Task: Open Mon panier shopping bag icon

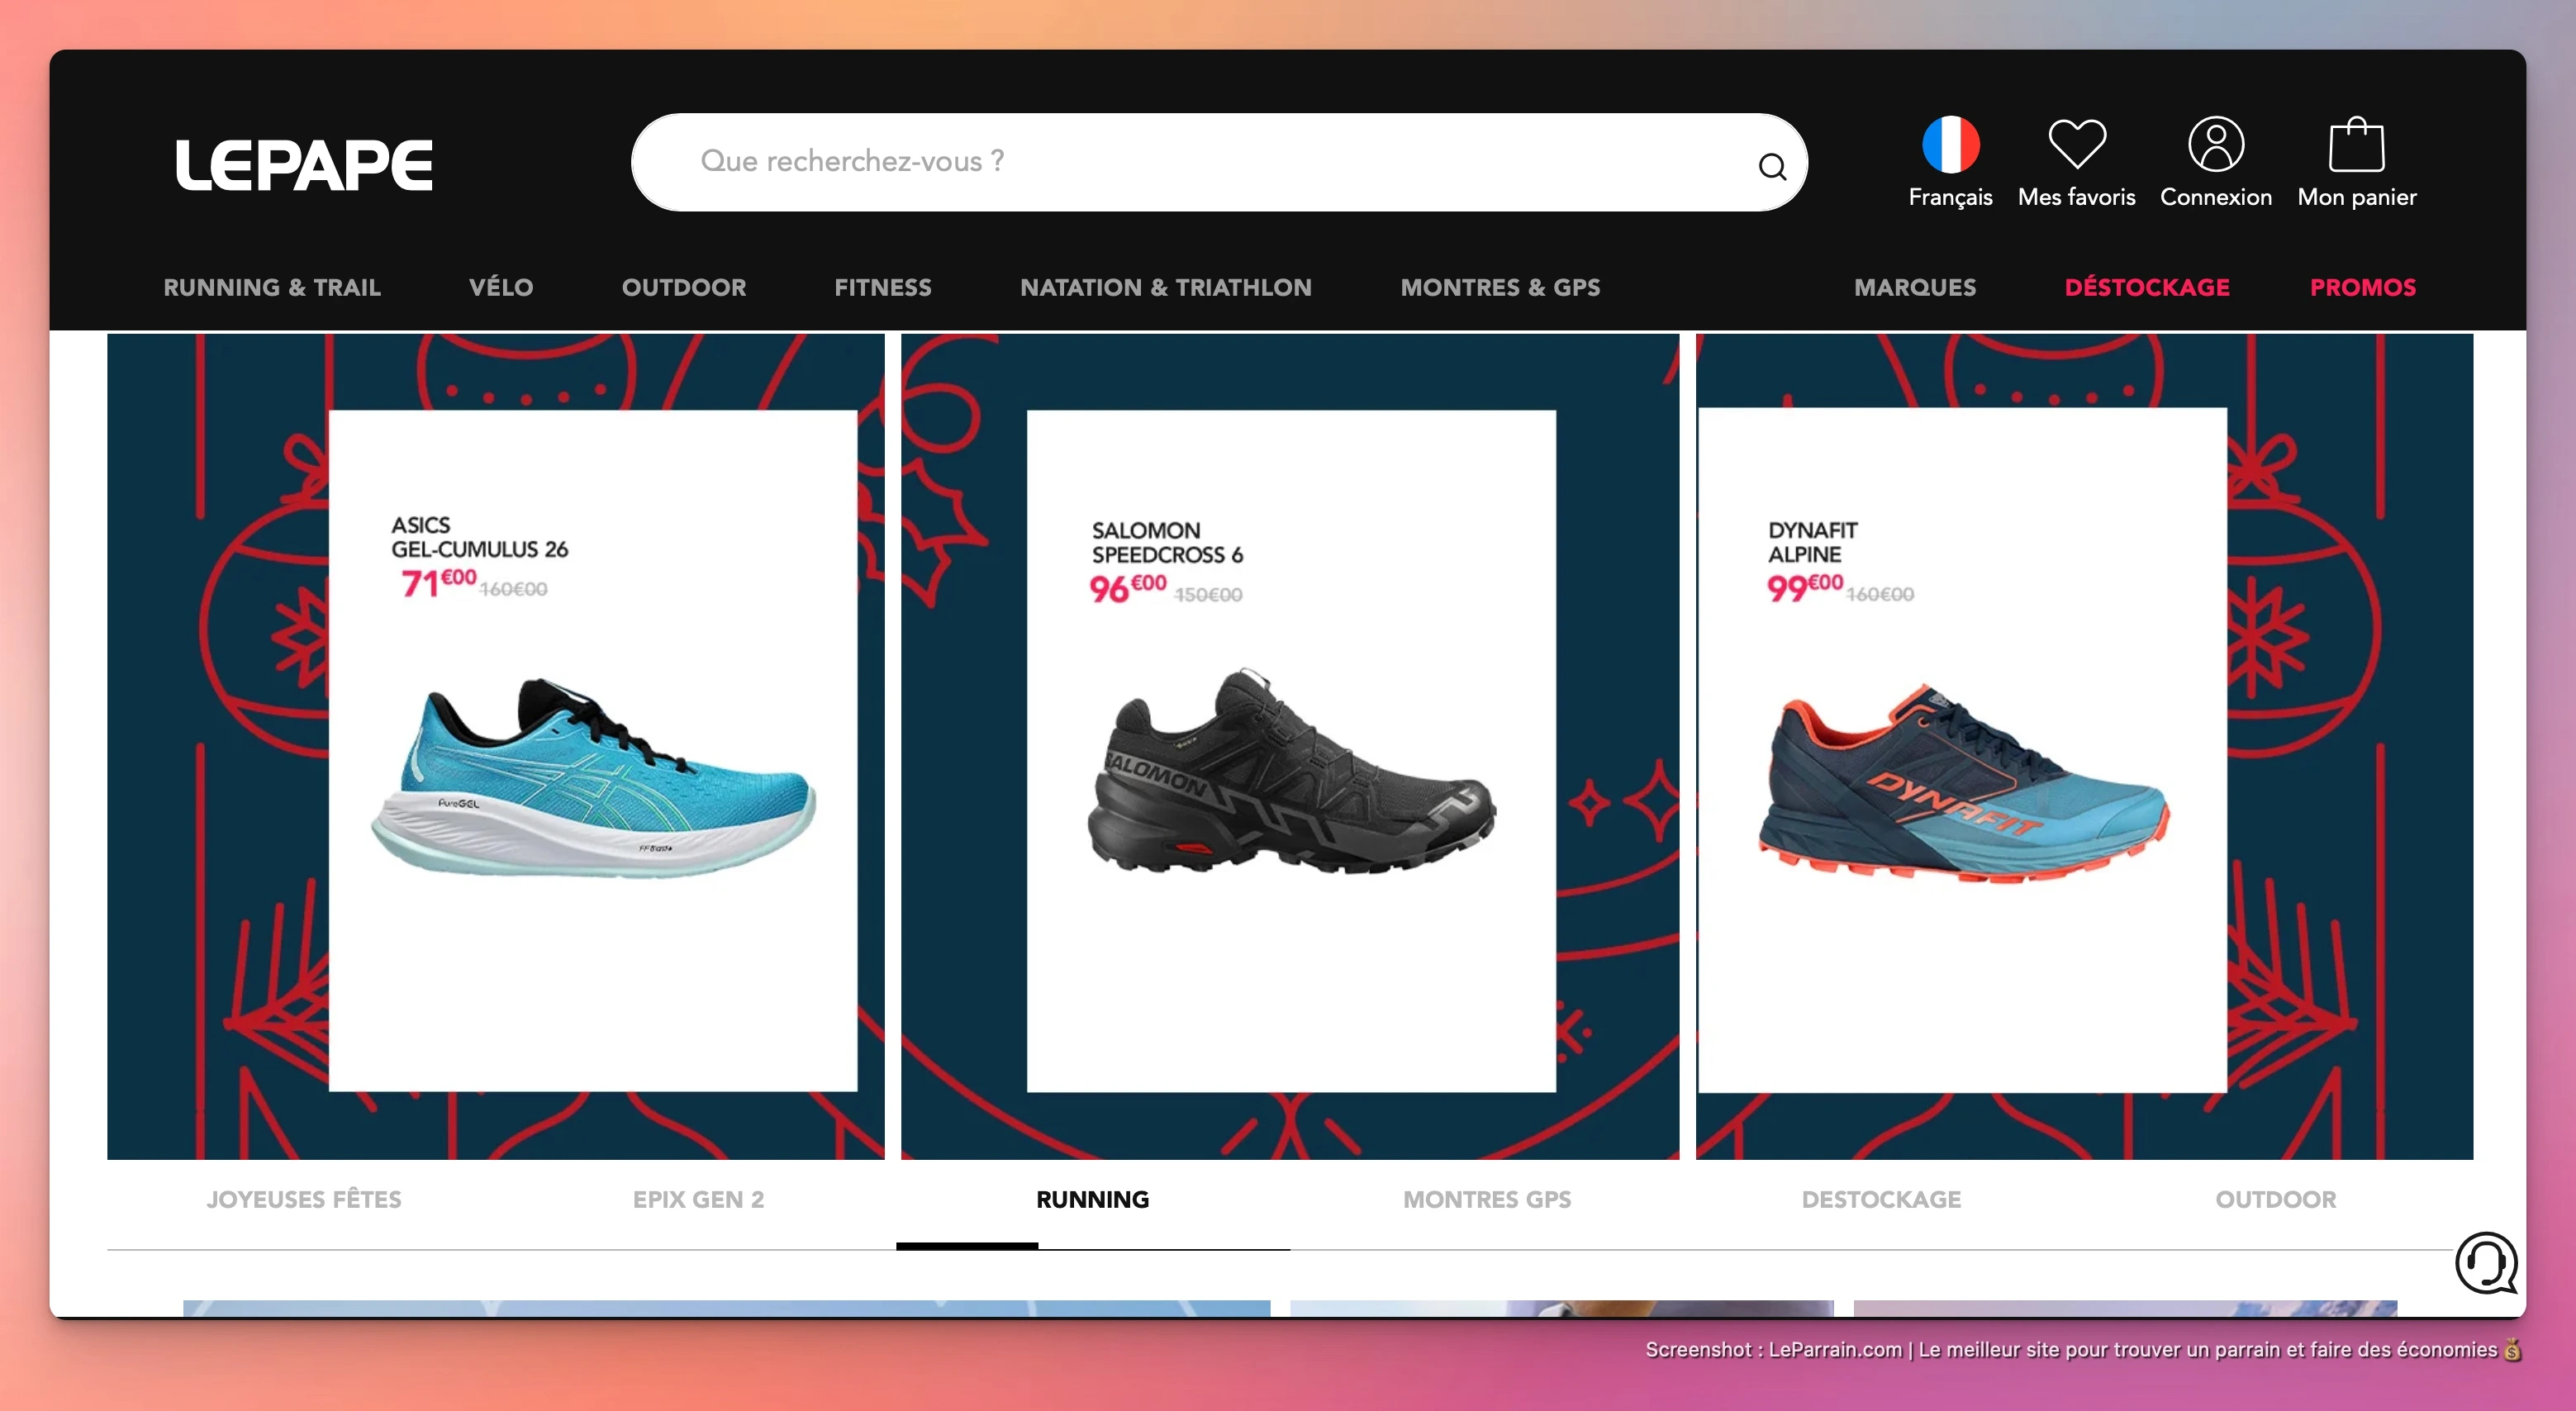Action: 2356,146
